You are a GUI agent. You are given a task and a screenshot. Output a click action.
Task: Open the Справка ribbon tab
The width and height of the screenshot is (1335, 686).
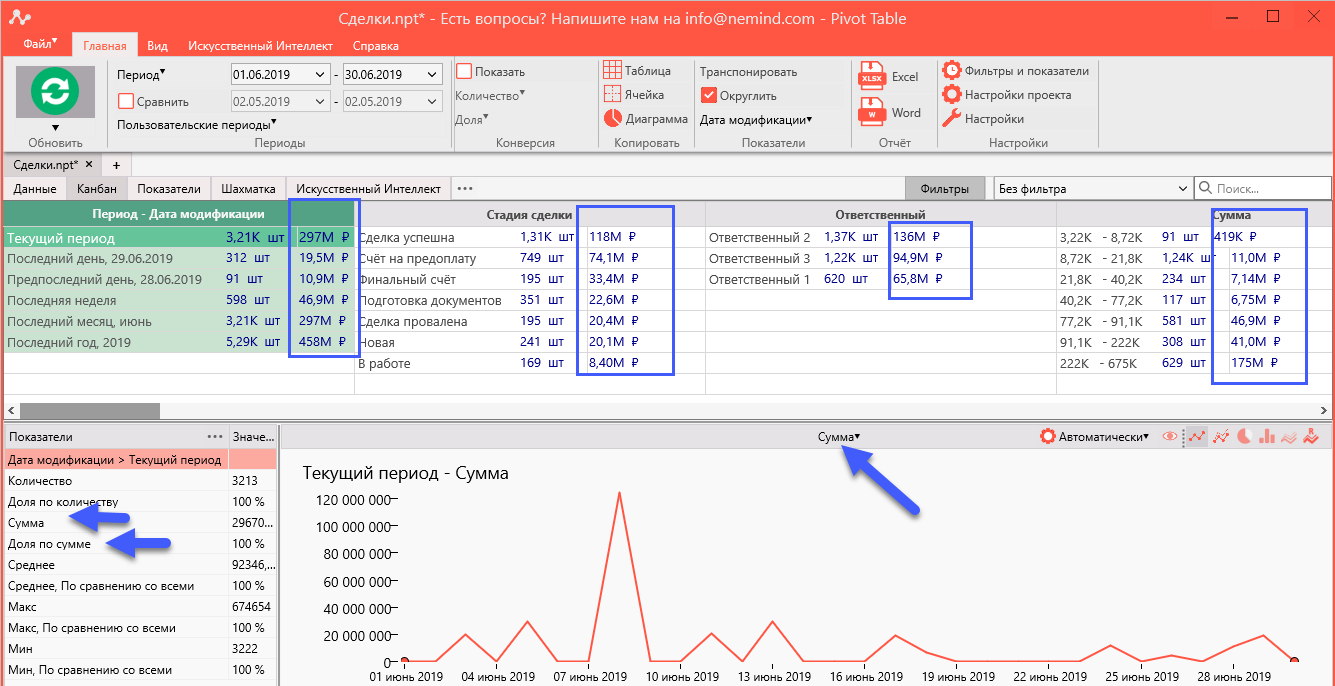click(376, 46)
